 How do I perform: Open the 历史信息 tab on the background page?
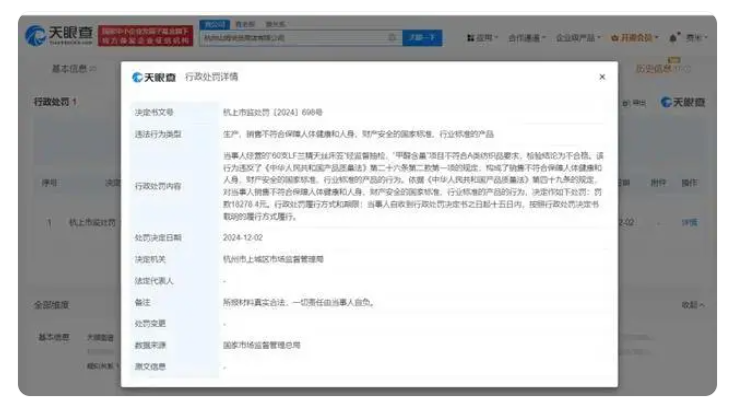pos(663,69)
